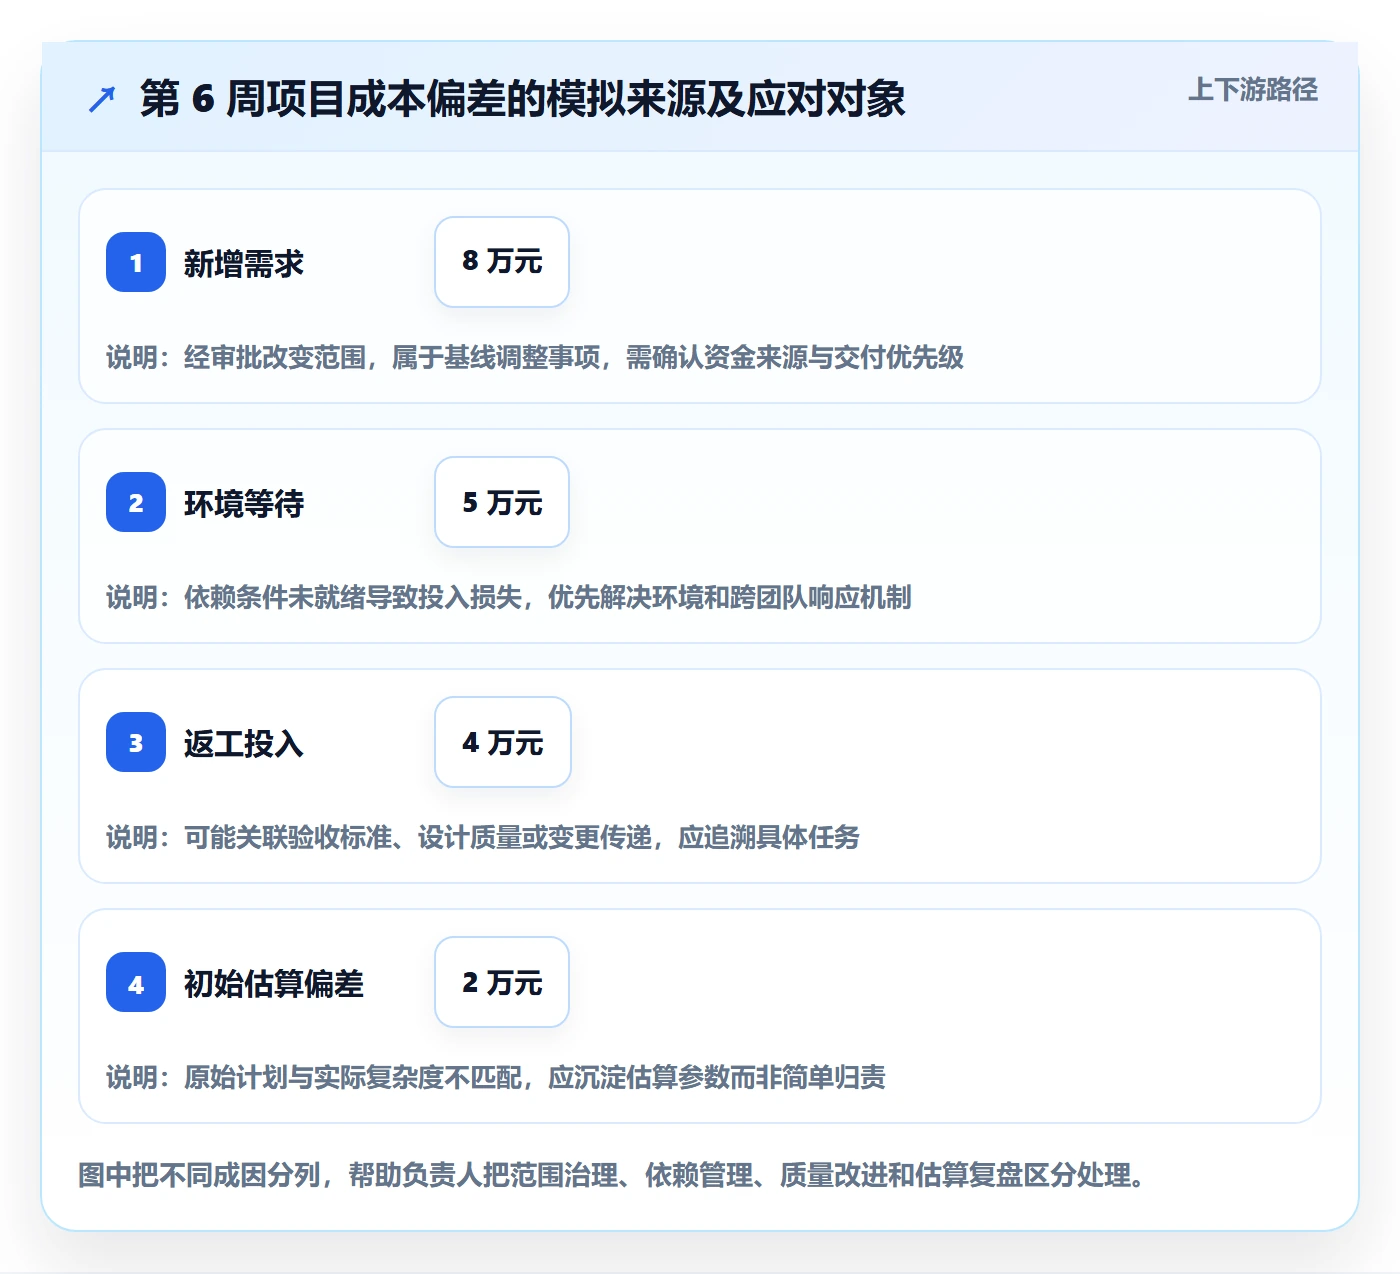Click the 返工投入 item title

pyautogui.click(x=244, y=744)
